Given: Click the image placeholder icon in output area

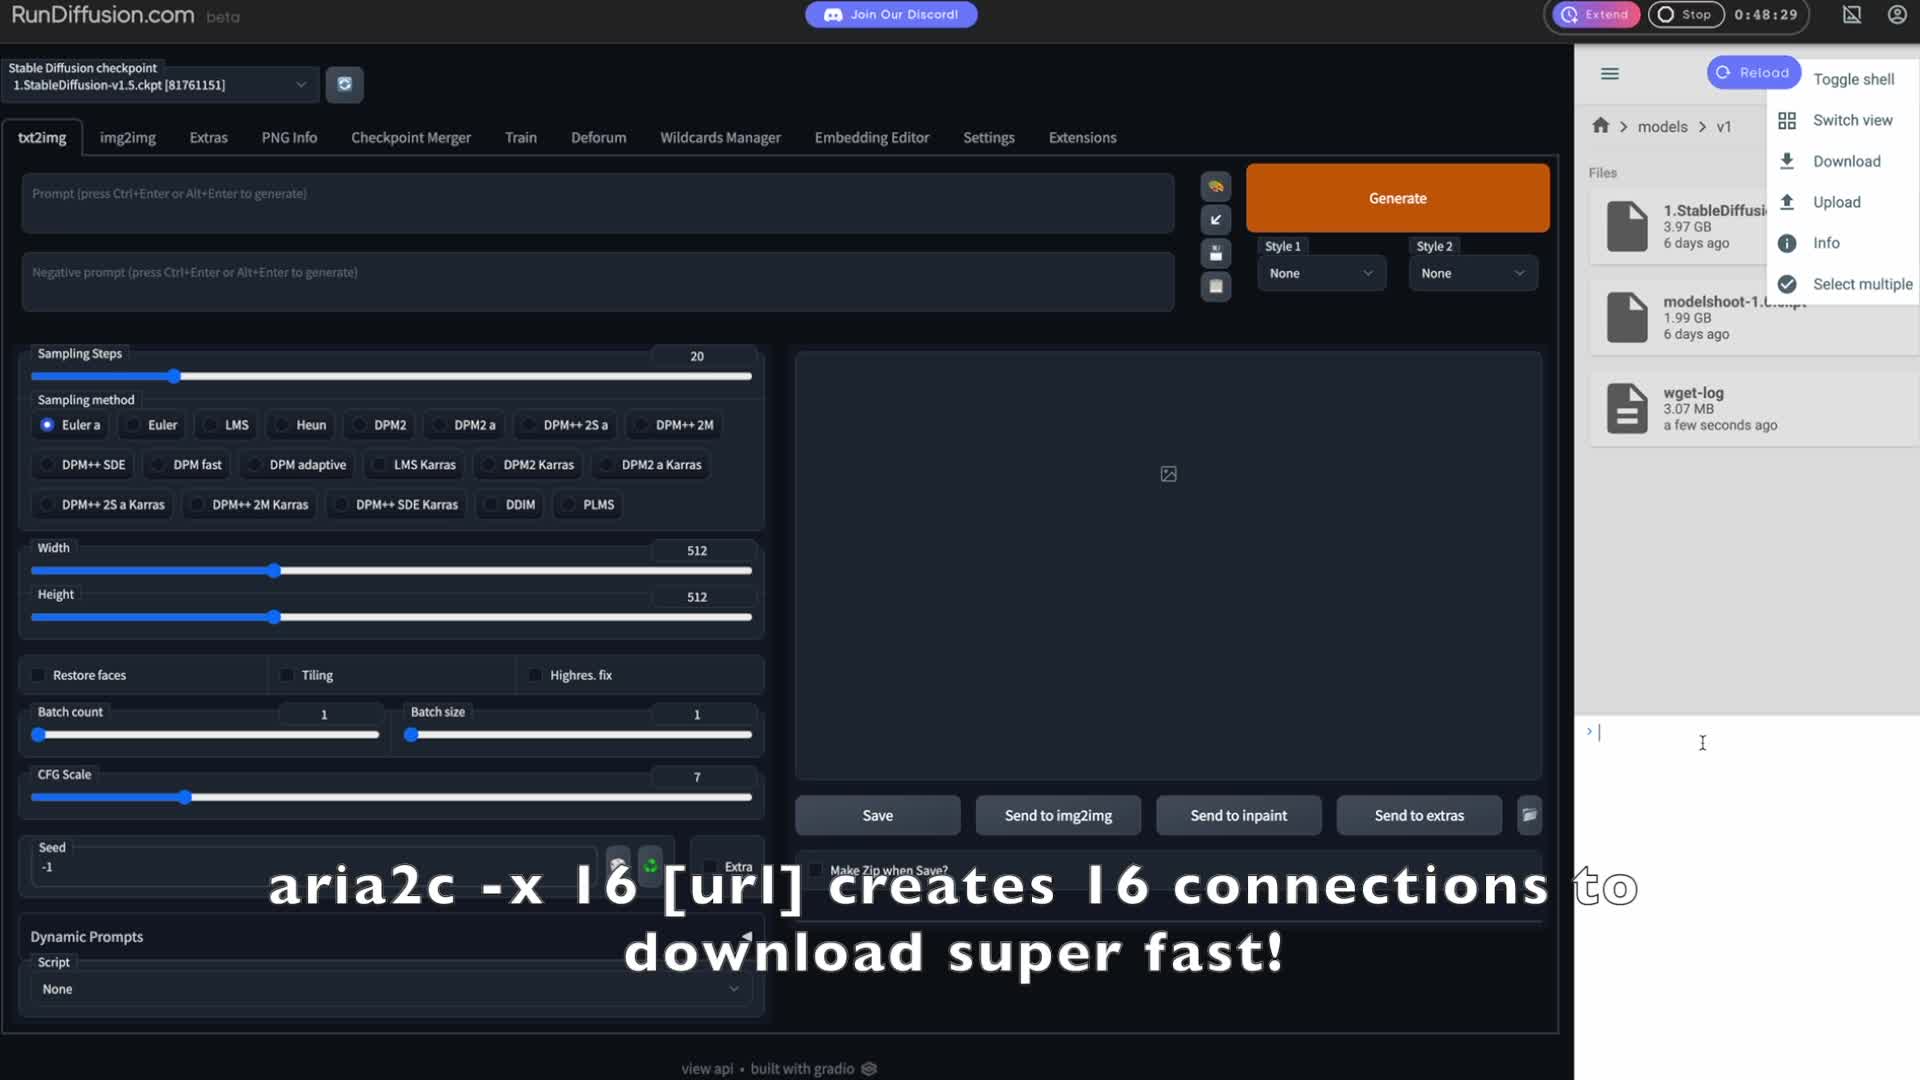Looking at the screenshot, I should 1168,474.
